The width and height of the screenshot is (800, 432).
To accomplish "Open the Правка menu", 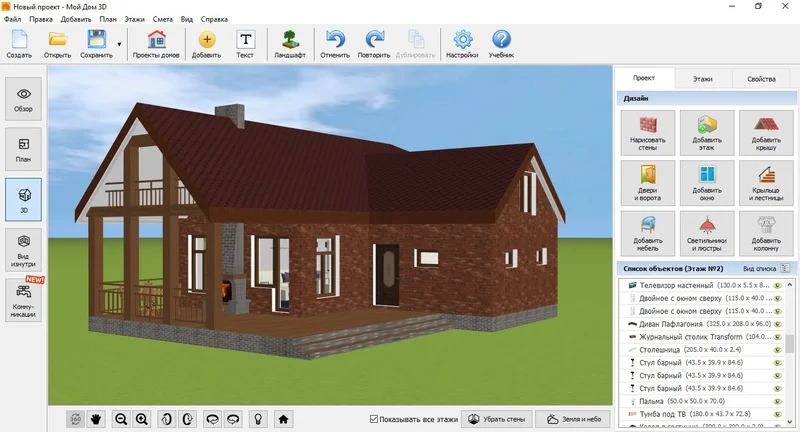I will [41, 19].
